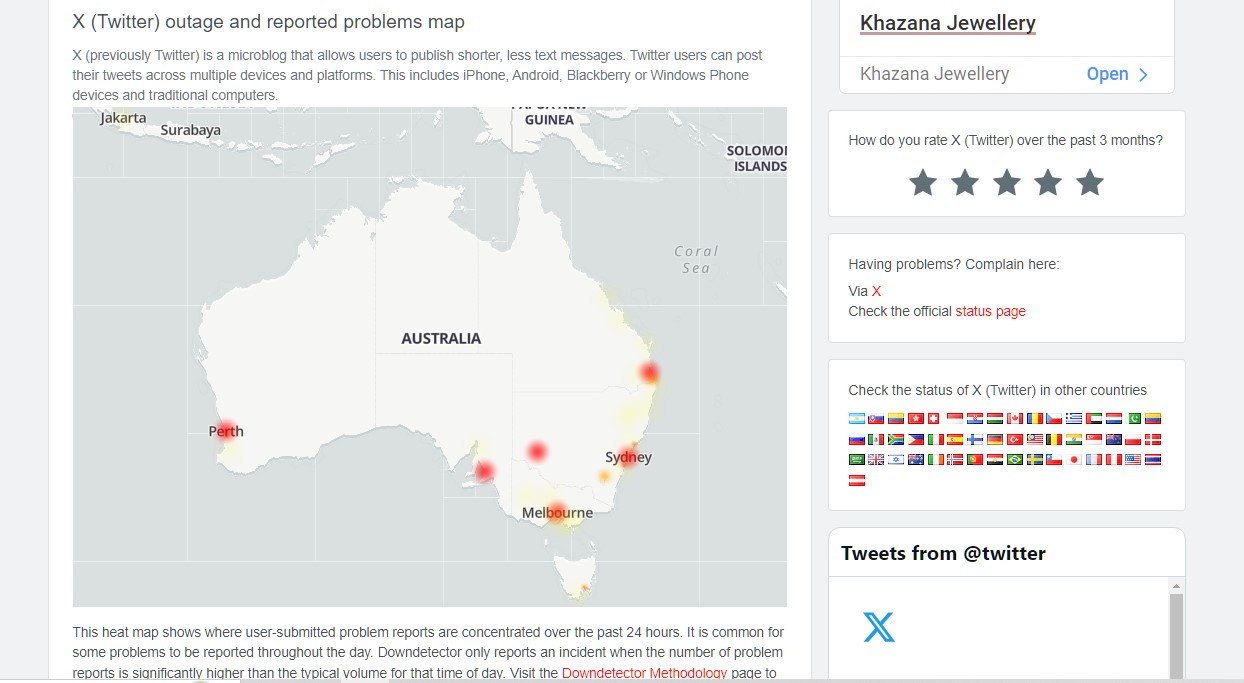Open the United Kingdom flag icon
Image resolution: width=1244 pixels, height=683 pixels.
point(876,460)
